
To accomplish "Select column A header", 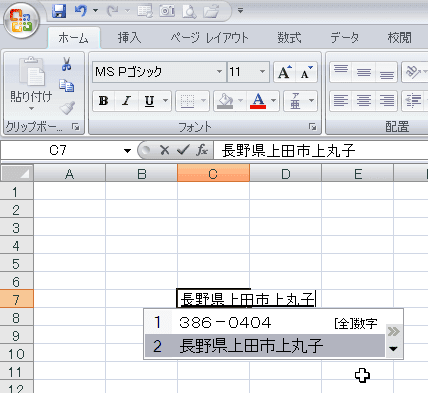I will click(x=69, y=173).
